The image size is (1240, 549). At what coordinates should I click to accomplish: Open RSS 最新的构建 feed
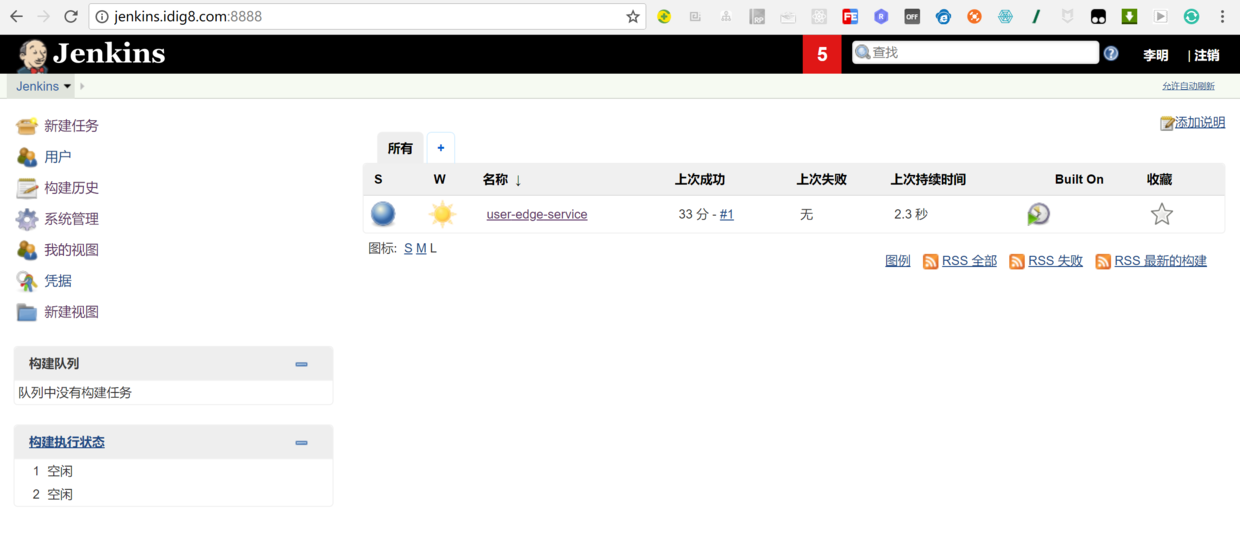pos(1160,261)
